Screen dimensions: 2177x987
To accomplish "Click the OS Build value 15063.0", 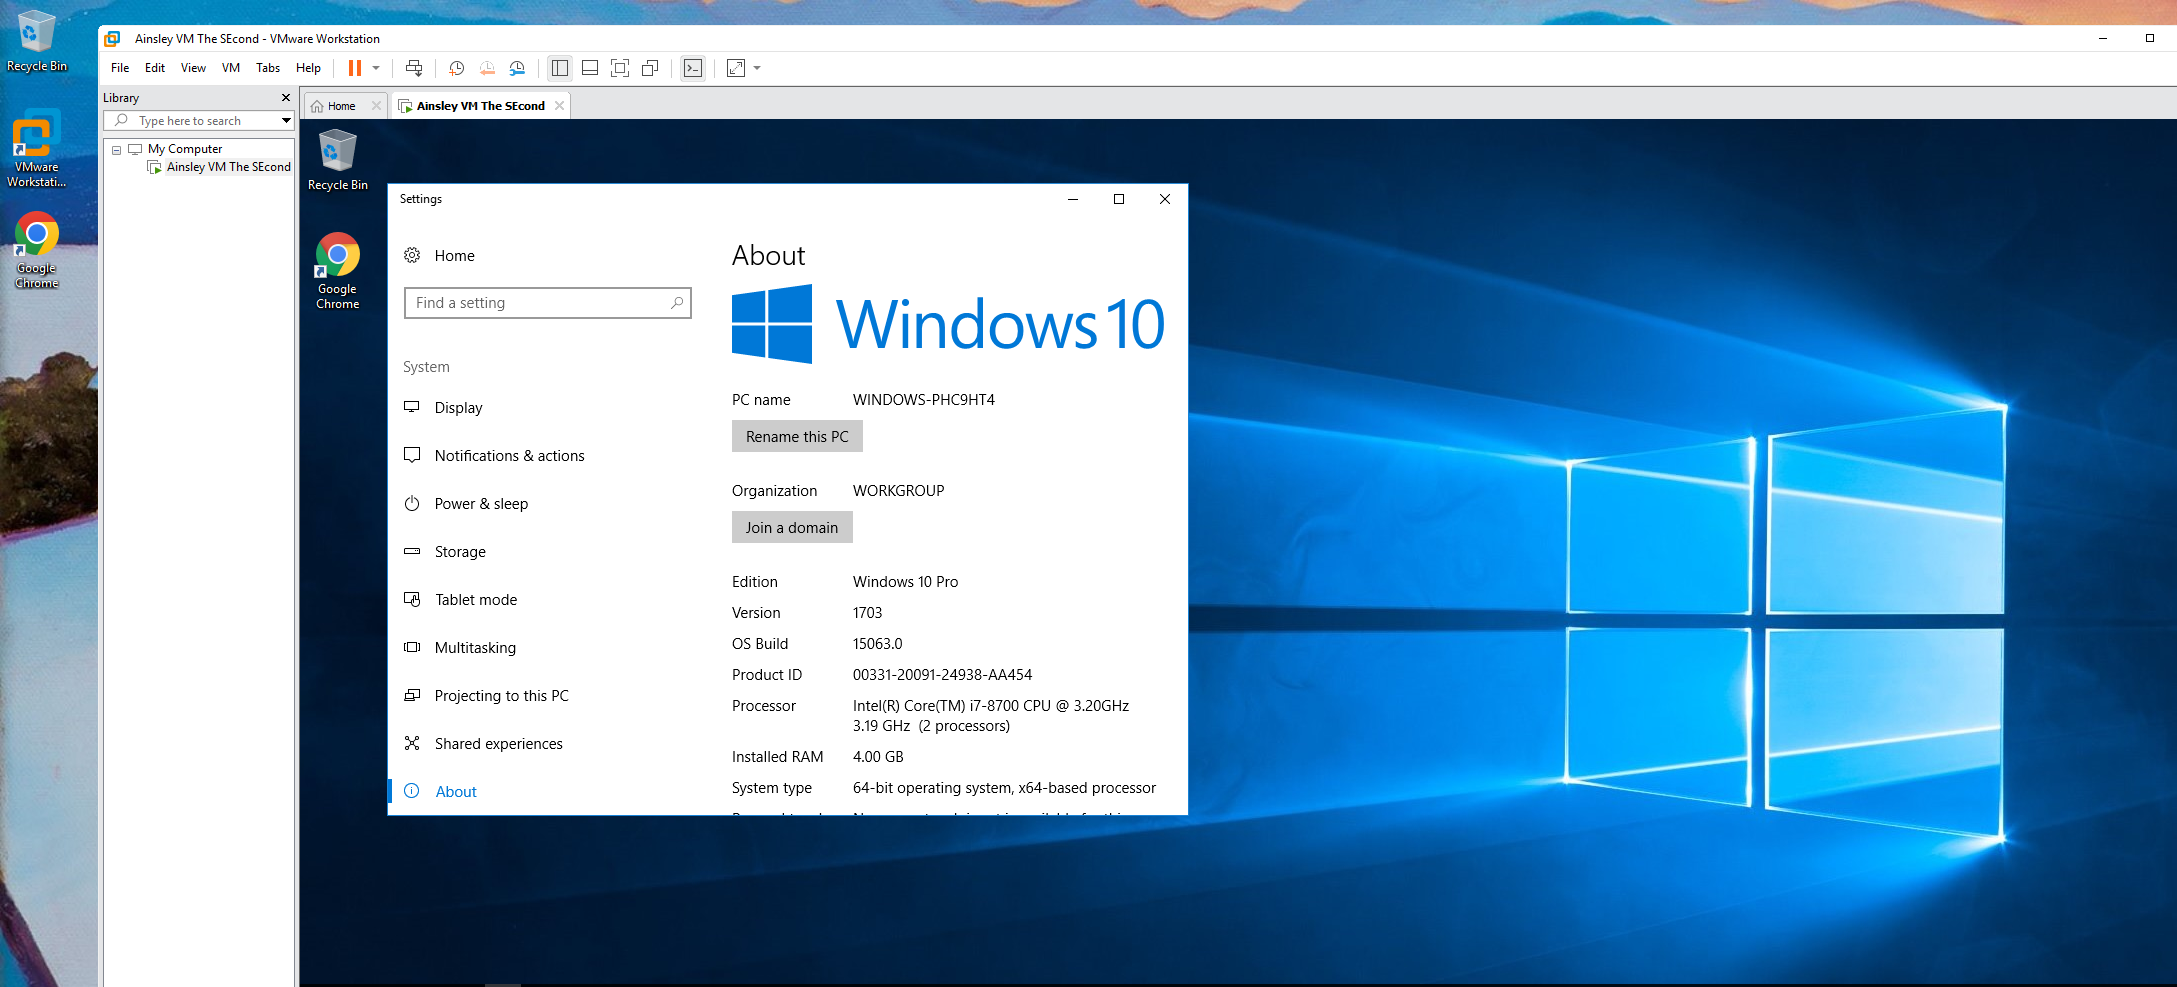I will [877, 644].
